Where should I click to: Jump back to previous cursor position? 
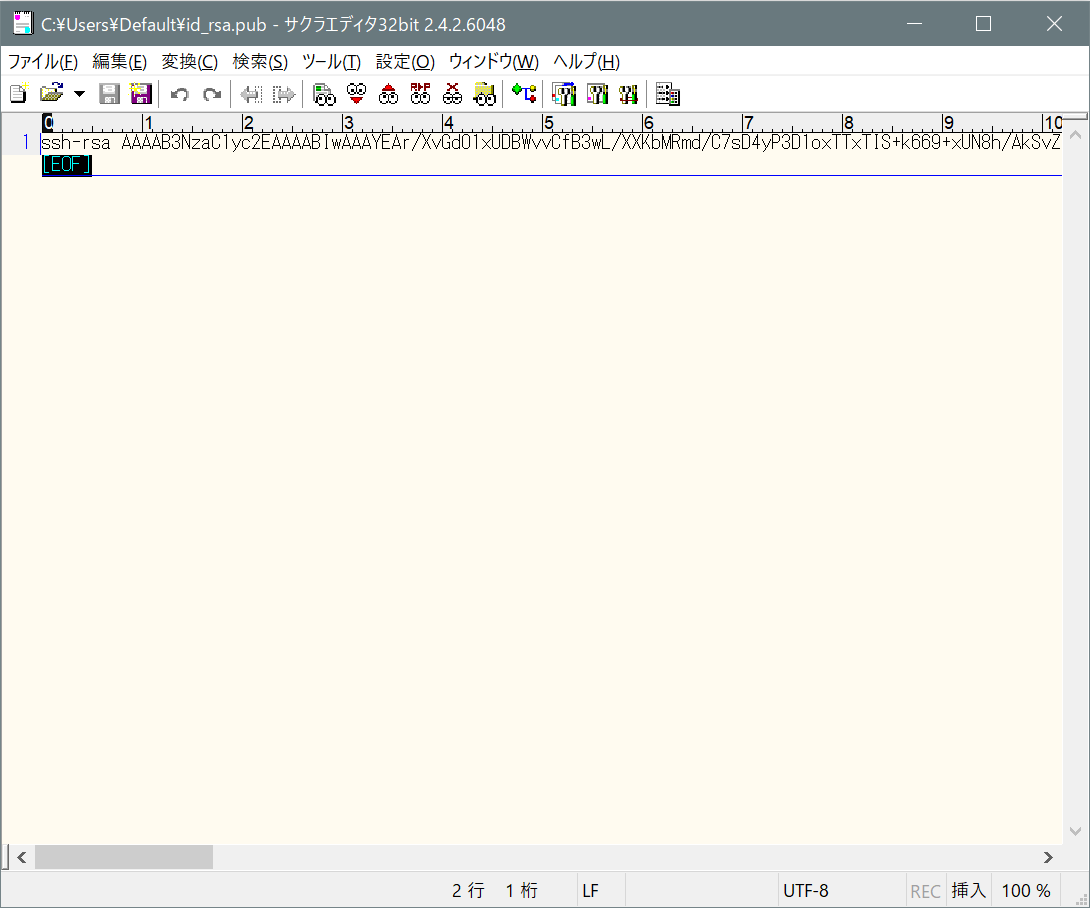pyautogui.click(x=250, y=94)
